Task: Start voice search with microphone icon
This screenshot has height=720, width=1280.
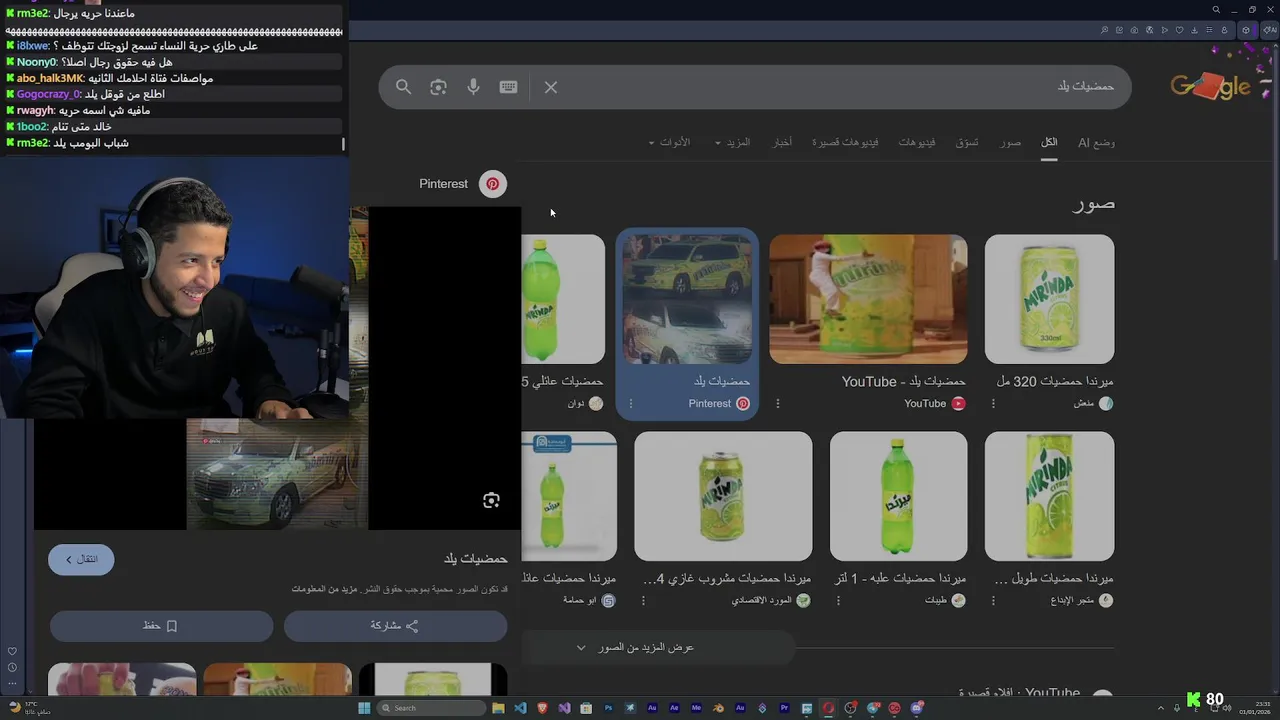Action: pyautogui.click(x=473, y=87)
